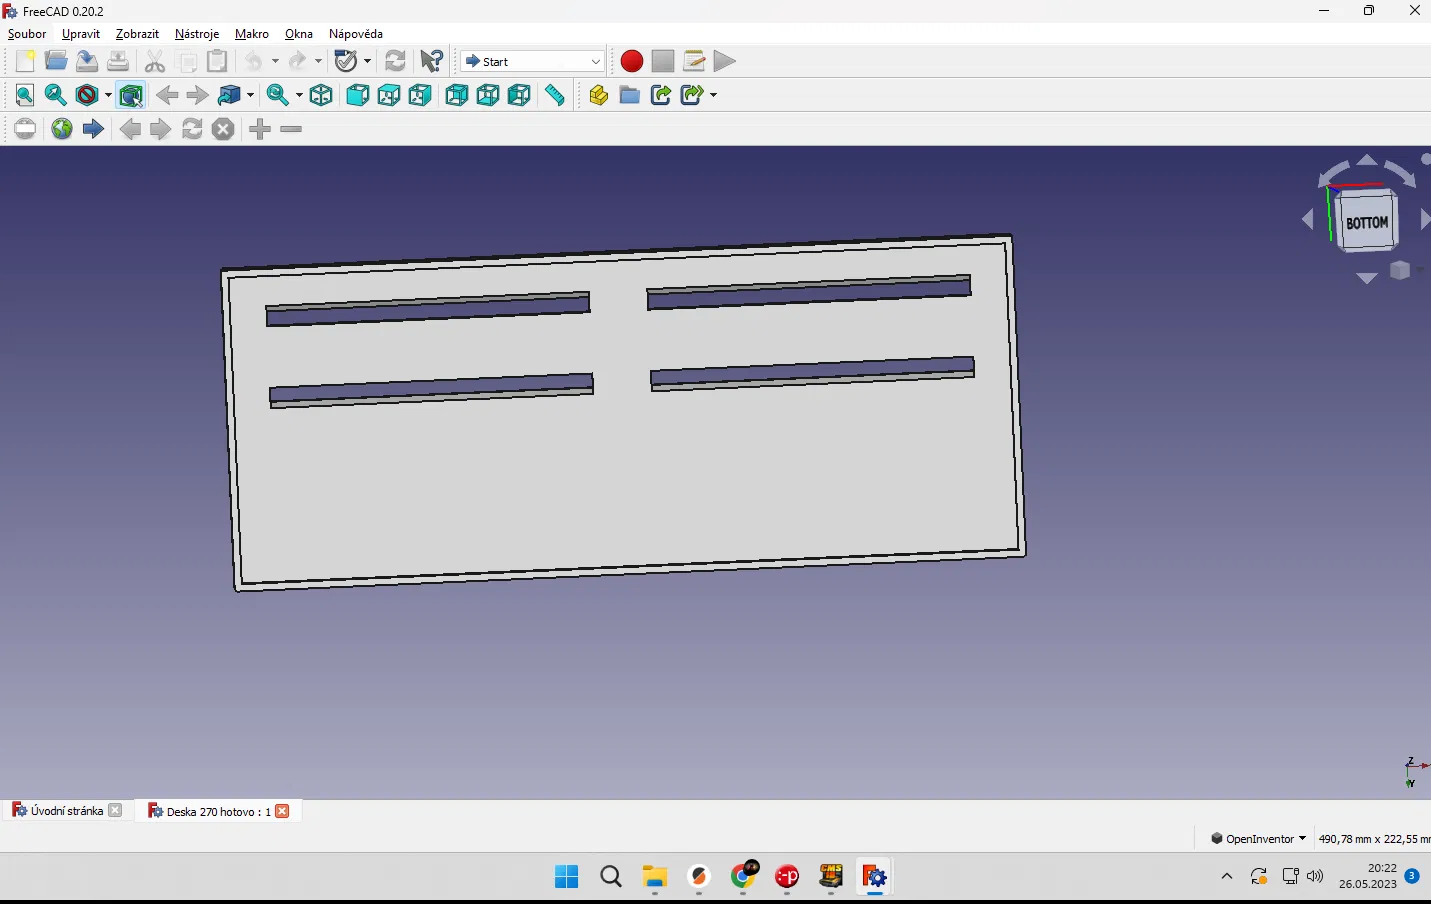Click the zoom in plus button
1431x904 pixels.
pos(260,129)
